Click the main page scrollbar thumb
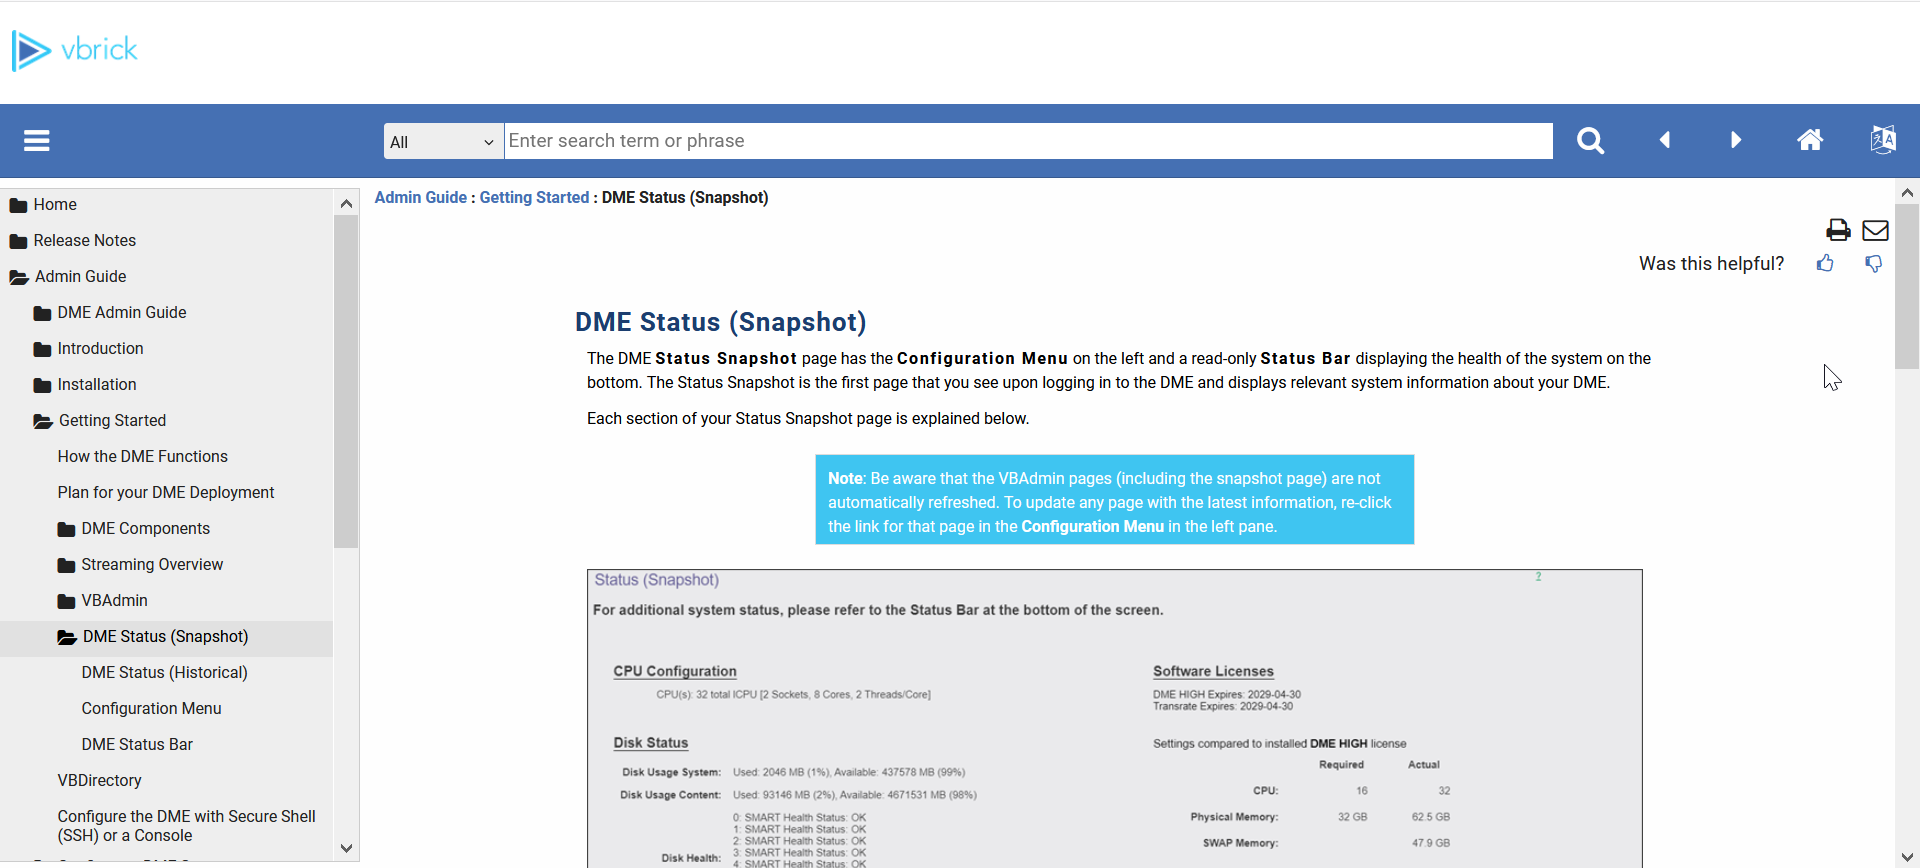Viewport: 1920px width, 868px height. click(x=1907, y=287)
